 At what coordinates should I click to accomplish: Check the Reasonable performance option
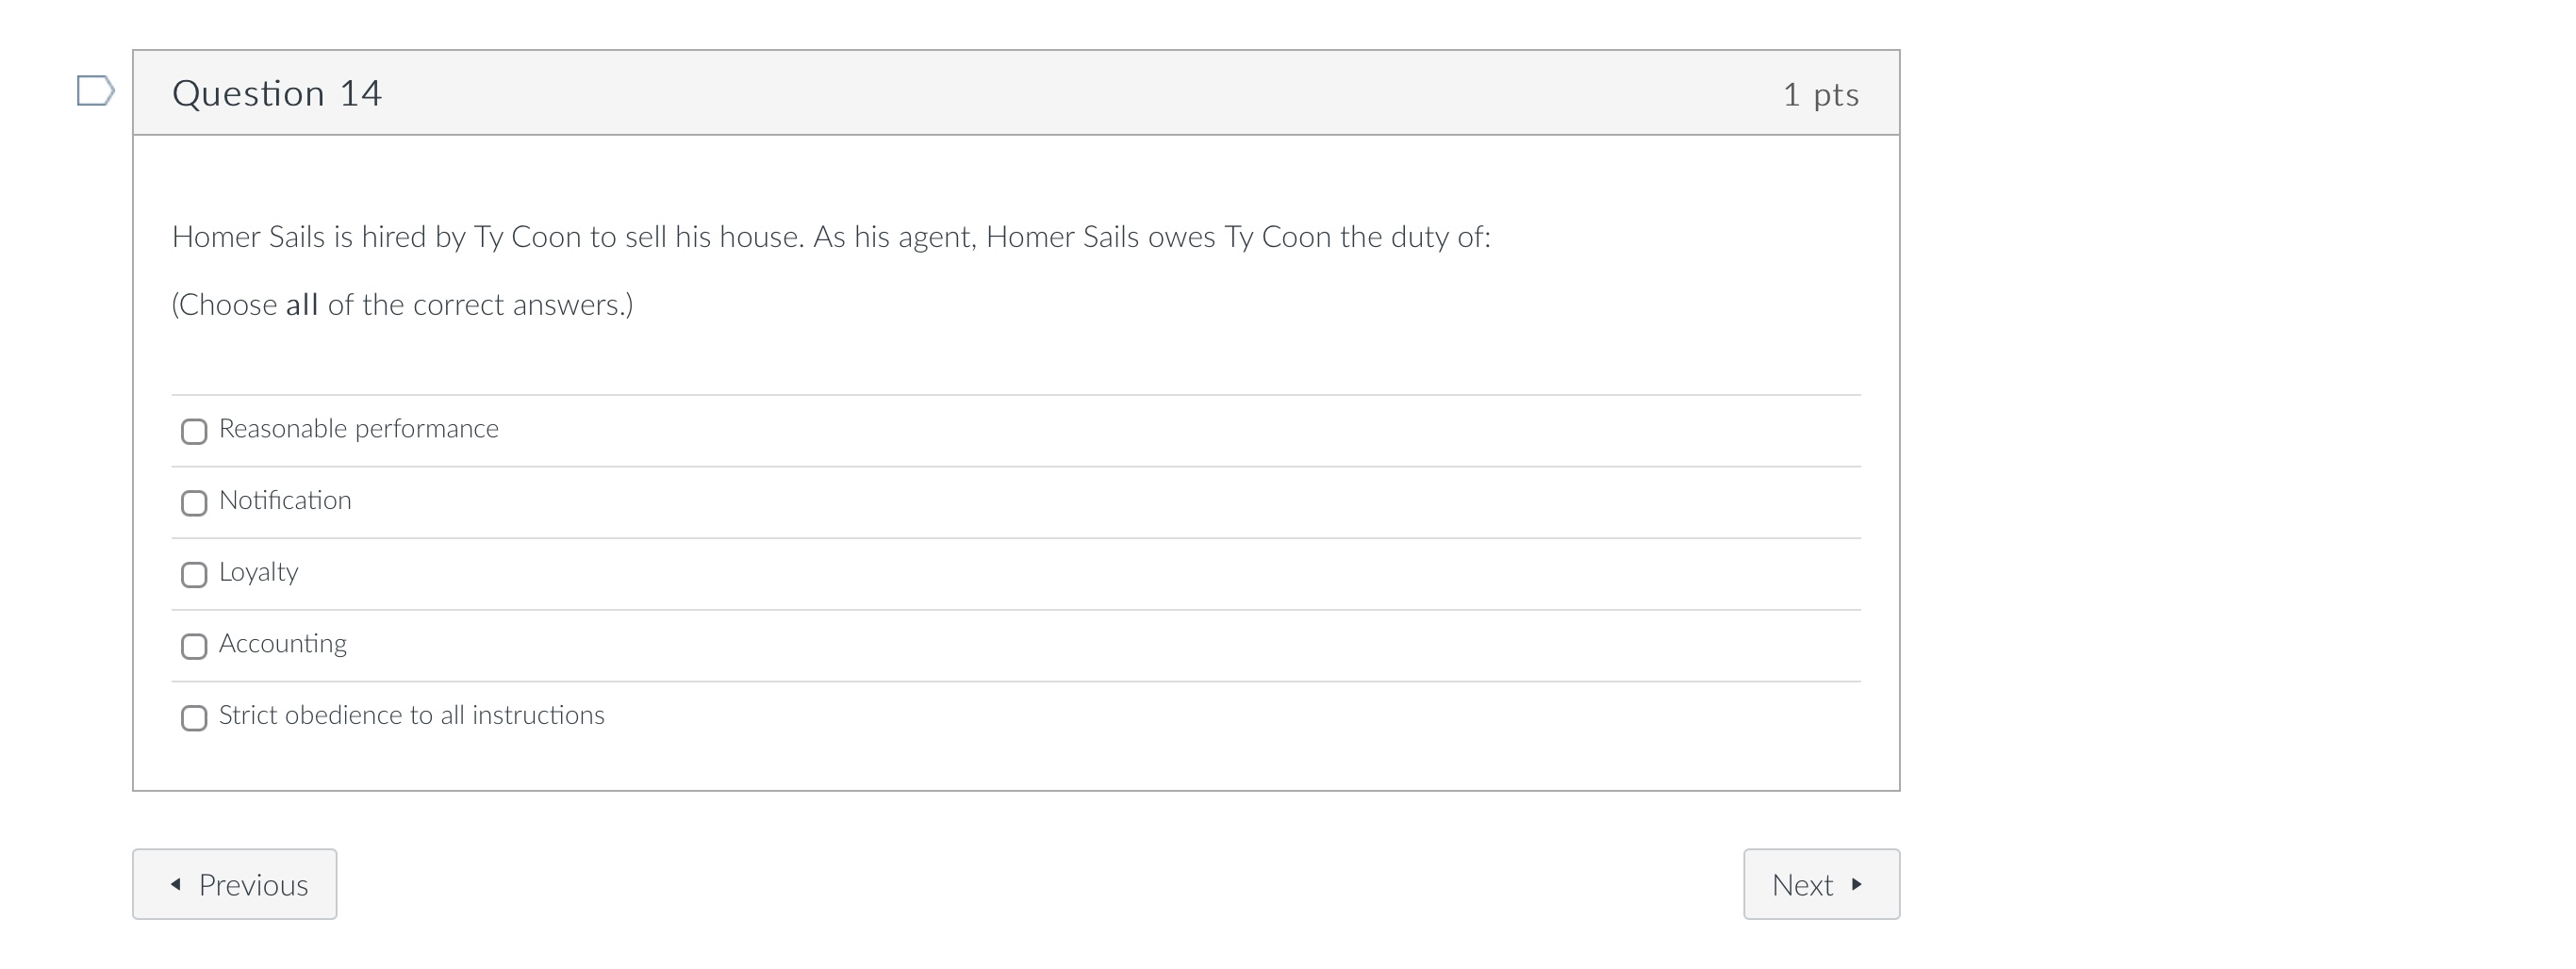click(x=195, y=432)
